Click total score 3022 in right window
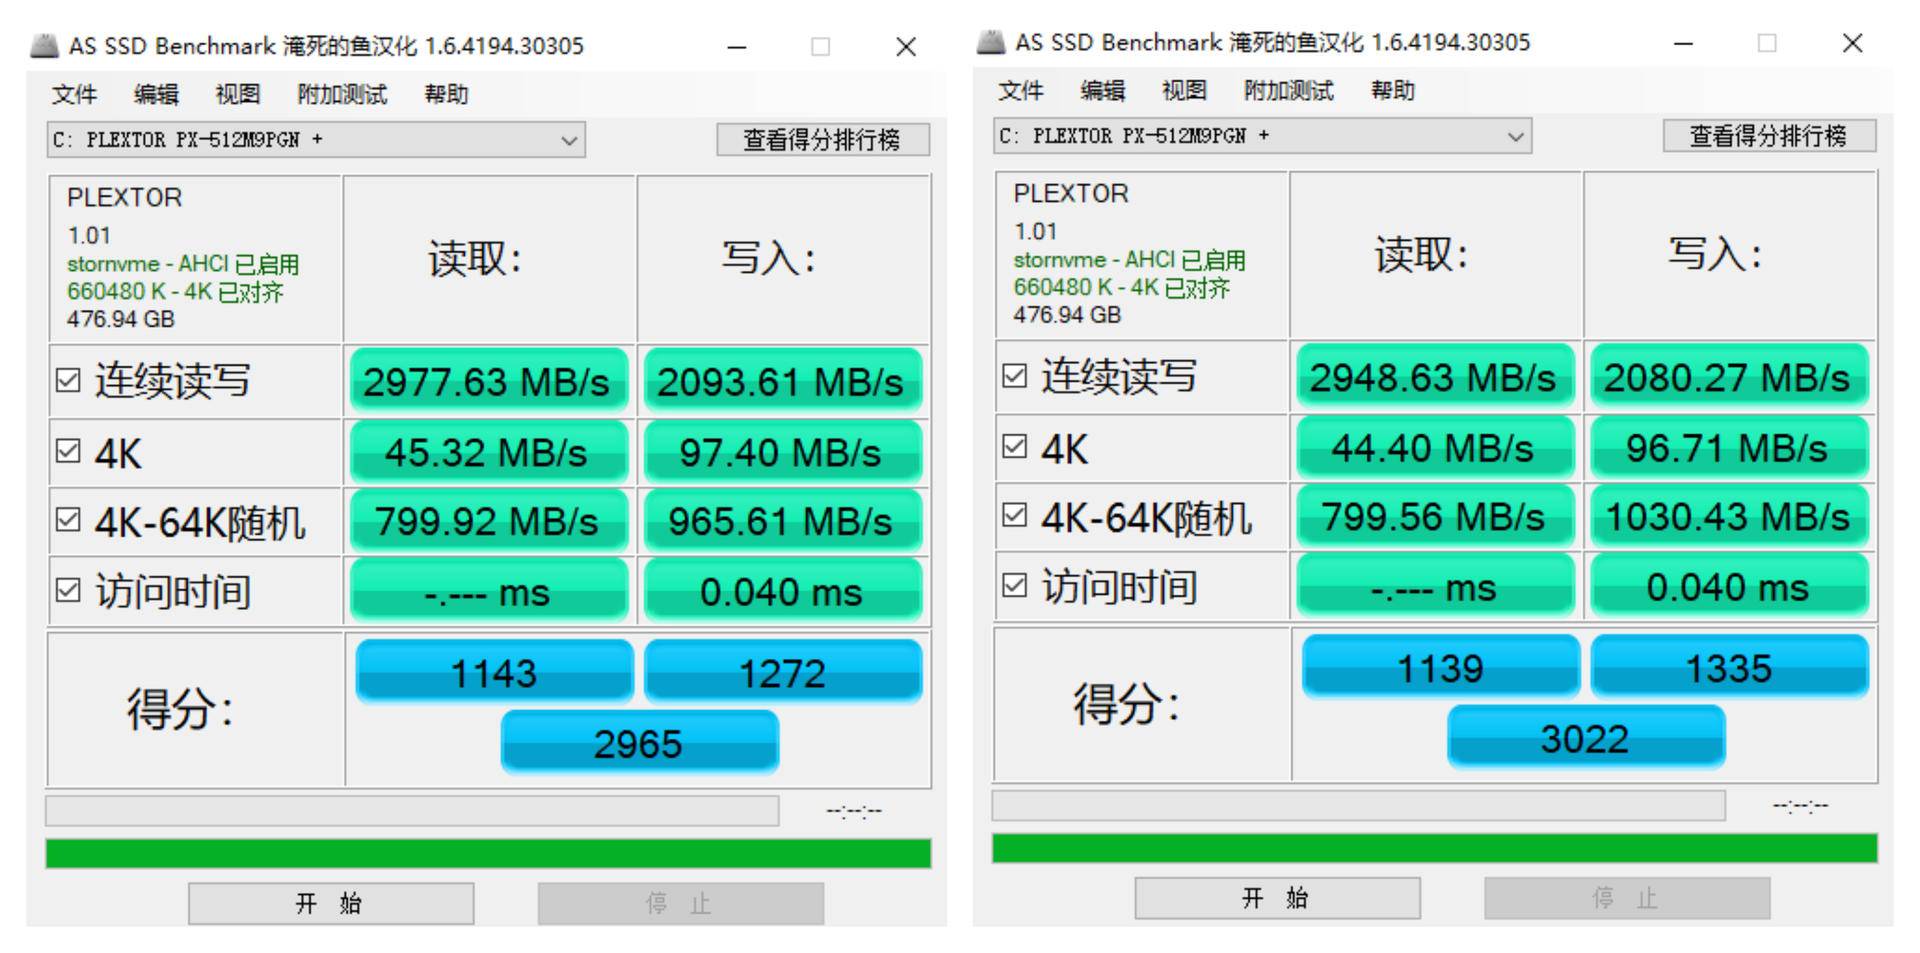This screenshot has width=1920, height=953. click(x=1586, y=738)
